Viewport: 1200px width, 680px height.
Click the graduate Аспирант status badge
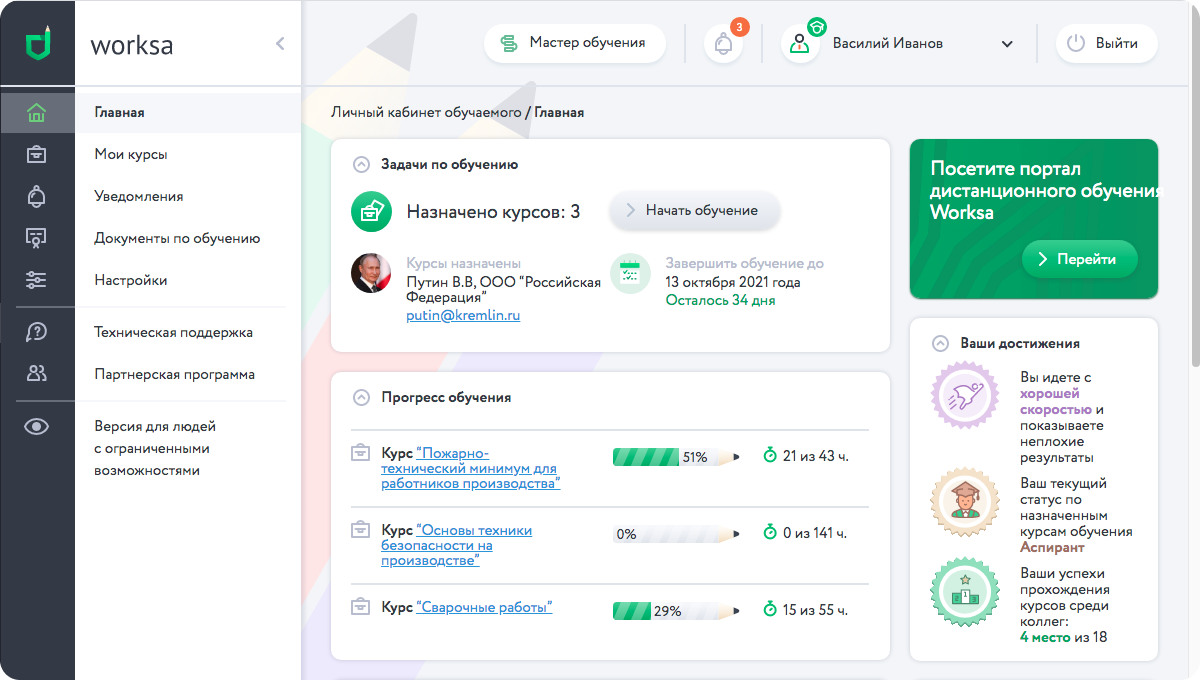pyautogui.click(x=965, y=500)
